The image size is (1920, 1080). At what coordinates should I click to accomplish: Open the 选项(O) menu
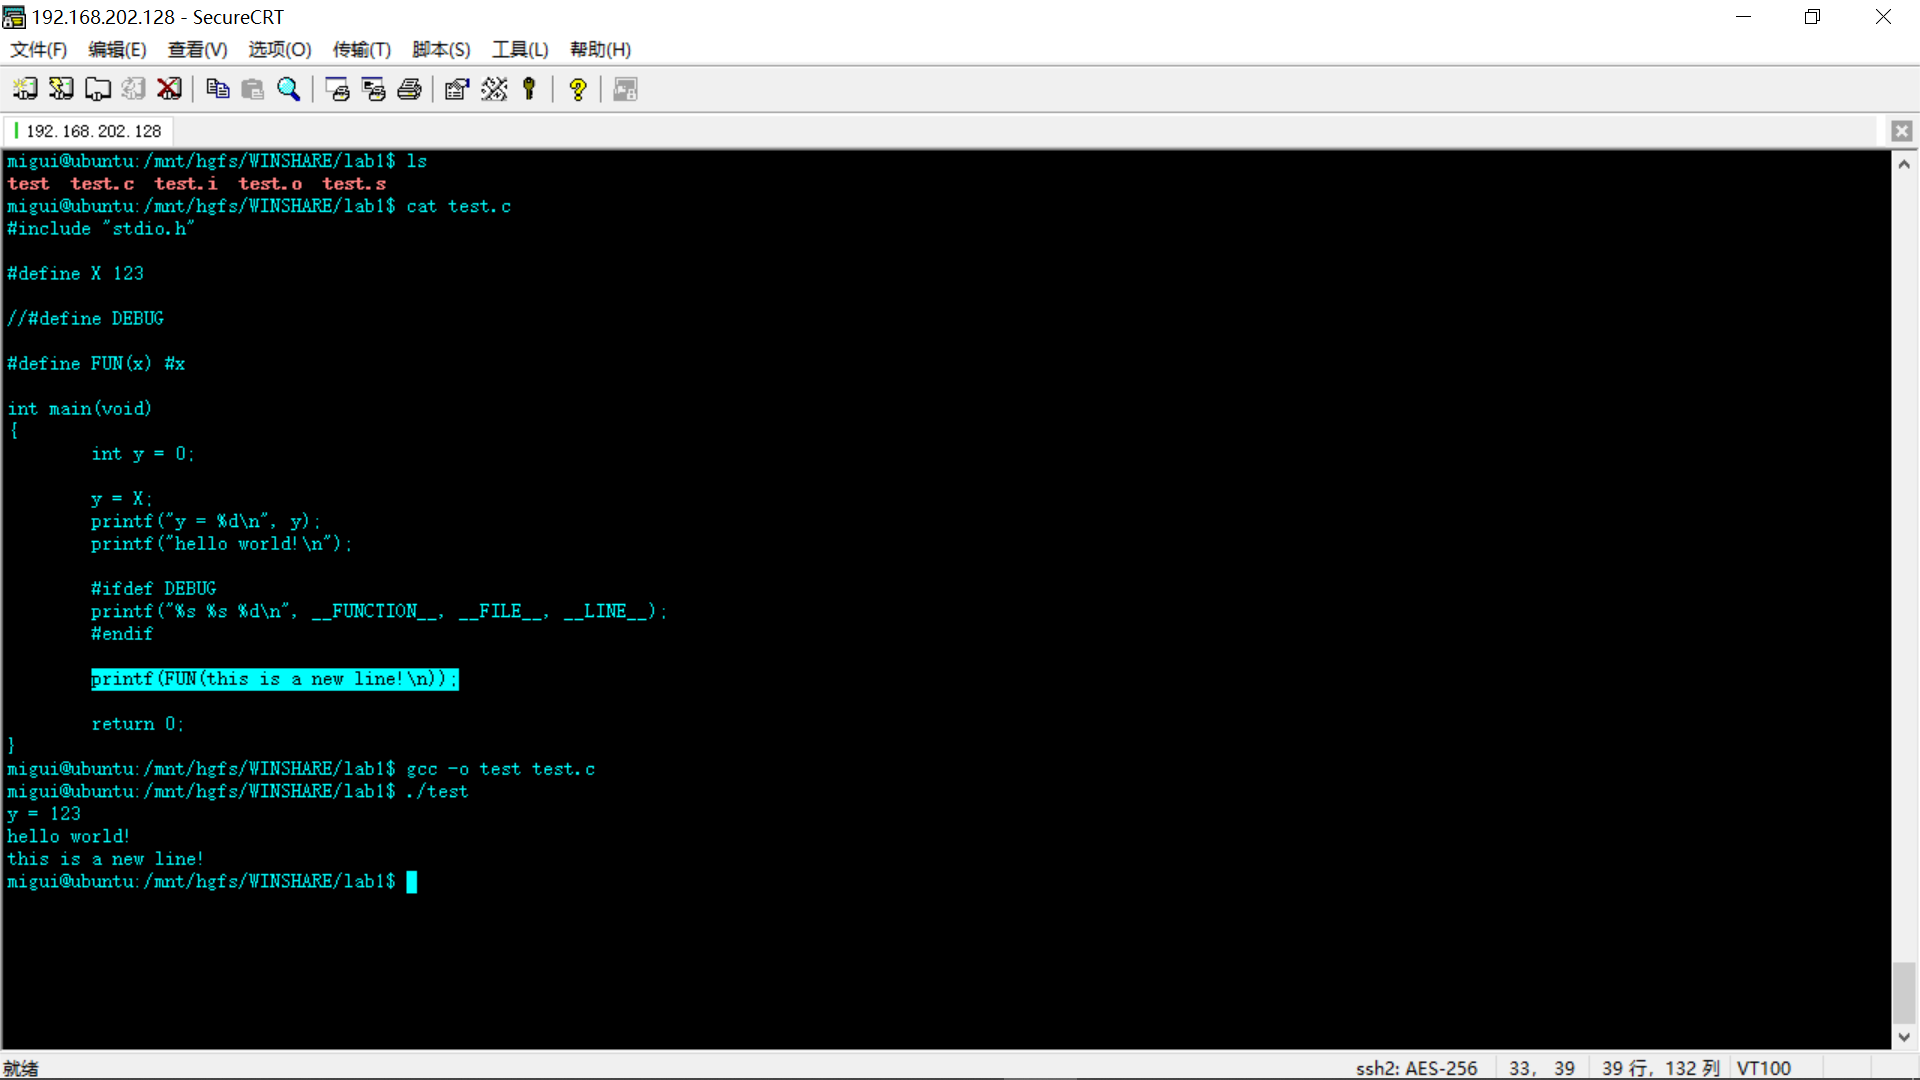pyautogui.click(x=280, y=49)
